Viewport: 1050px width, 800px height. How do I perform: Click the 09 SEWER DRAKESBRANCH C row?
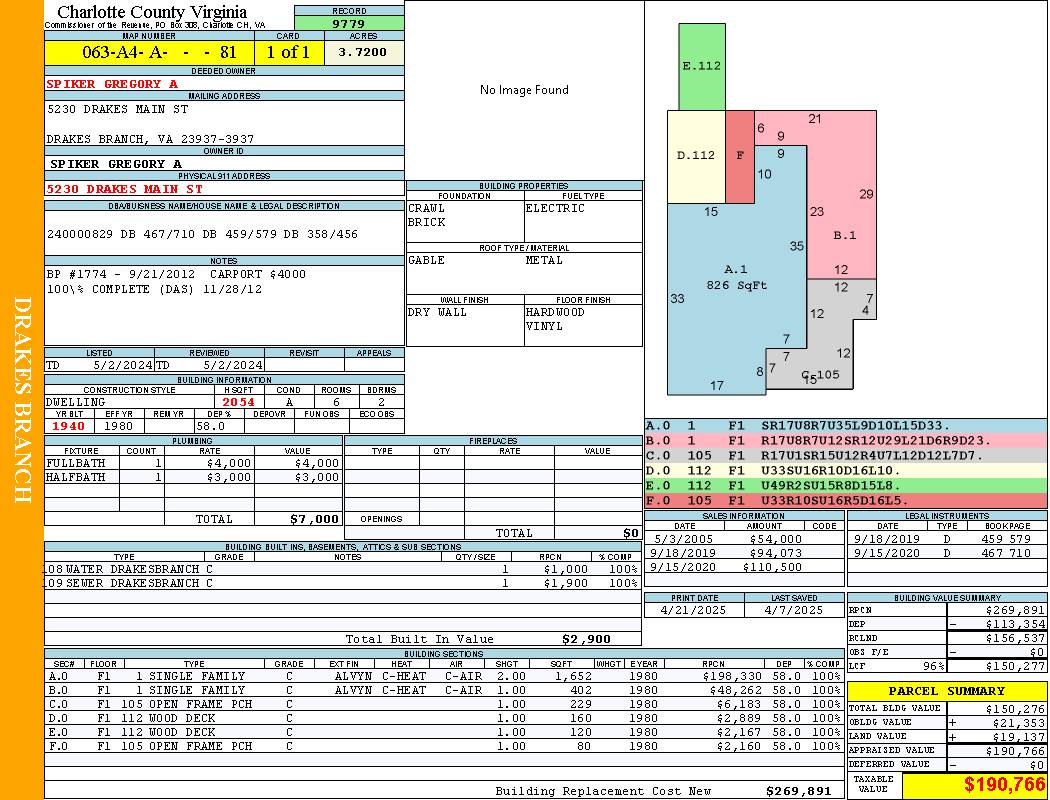(x=343, y=584)
